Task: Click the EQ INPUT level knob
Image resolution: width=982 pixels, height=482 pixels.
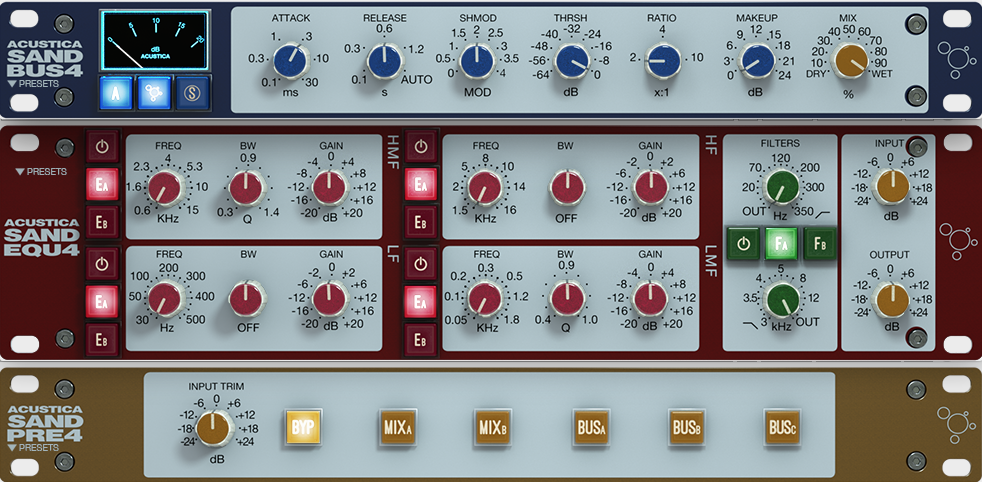Action: tap(891, 188)
